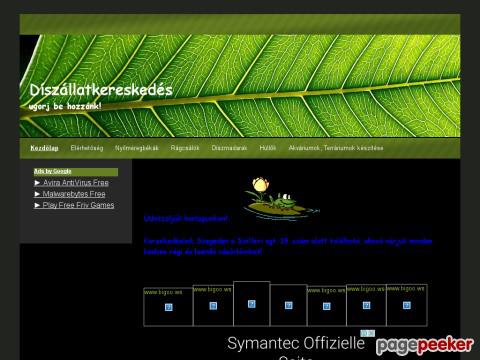The width and height of the screenshot is (480, 360).
Task: Click the AdChoices icon above Symantec ad
Action: 367,333
